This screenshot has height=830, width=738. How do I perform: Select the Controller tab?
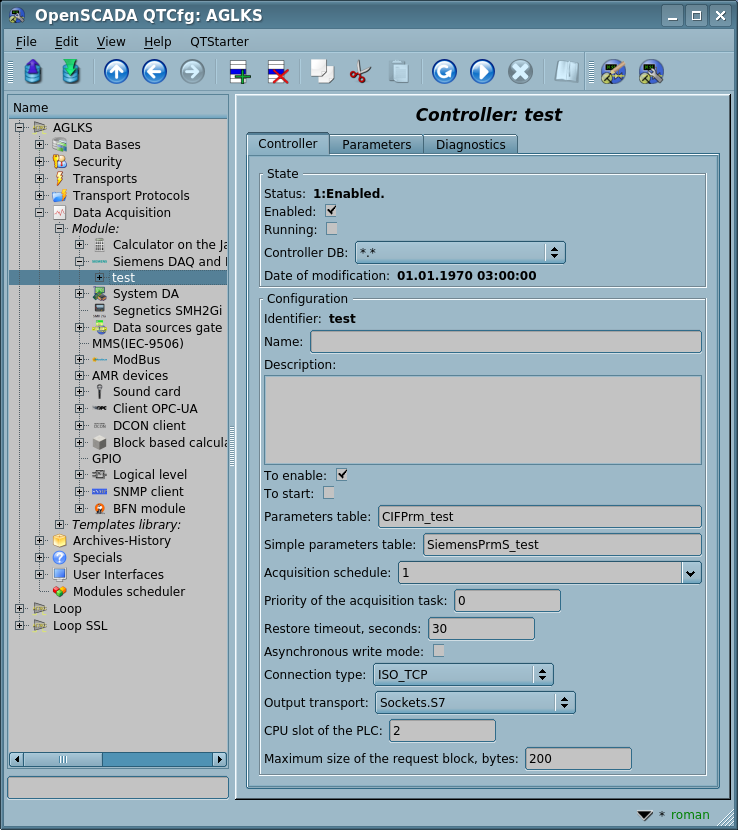pyautogui.click(x=288, y=143)
